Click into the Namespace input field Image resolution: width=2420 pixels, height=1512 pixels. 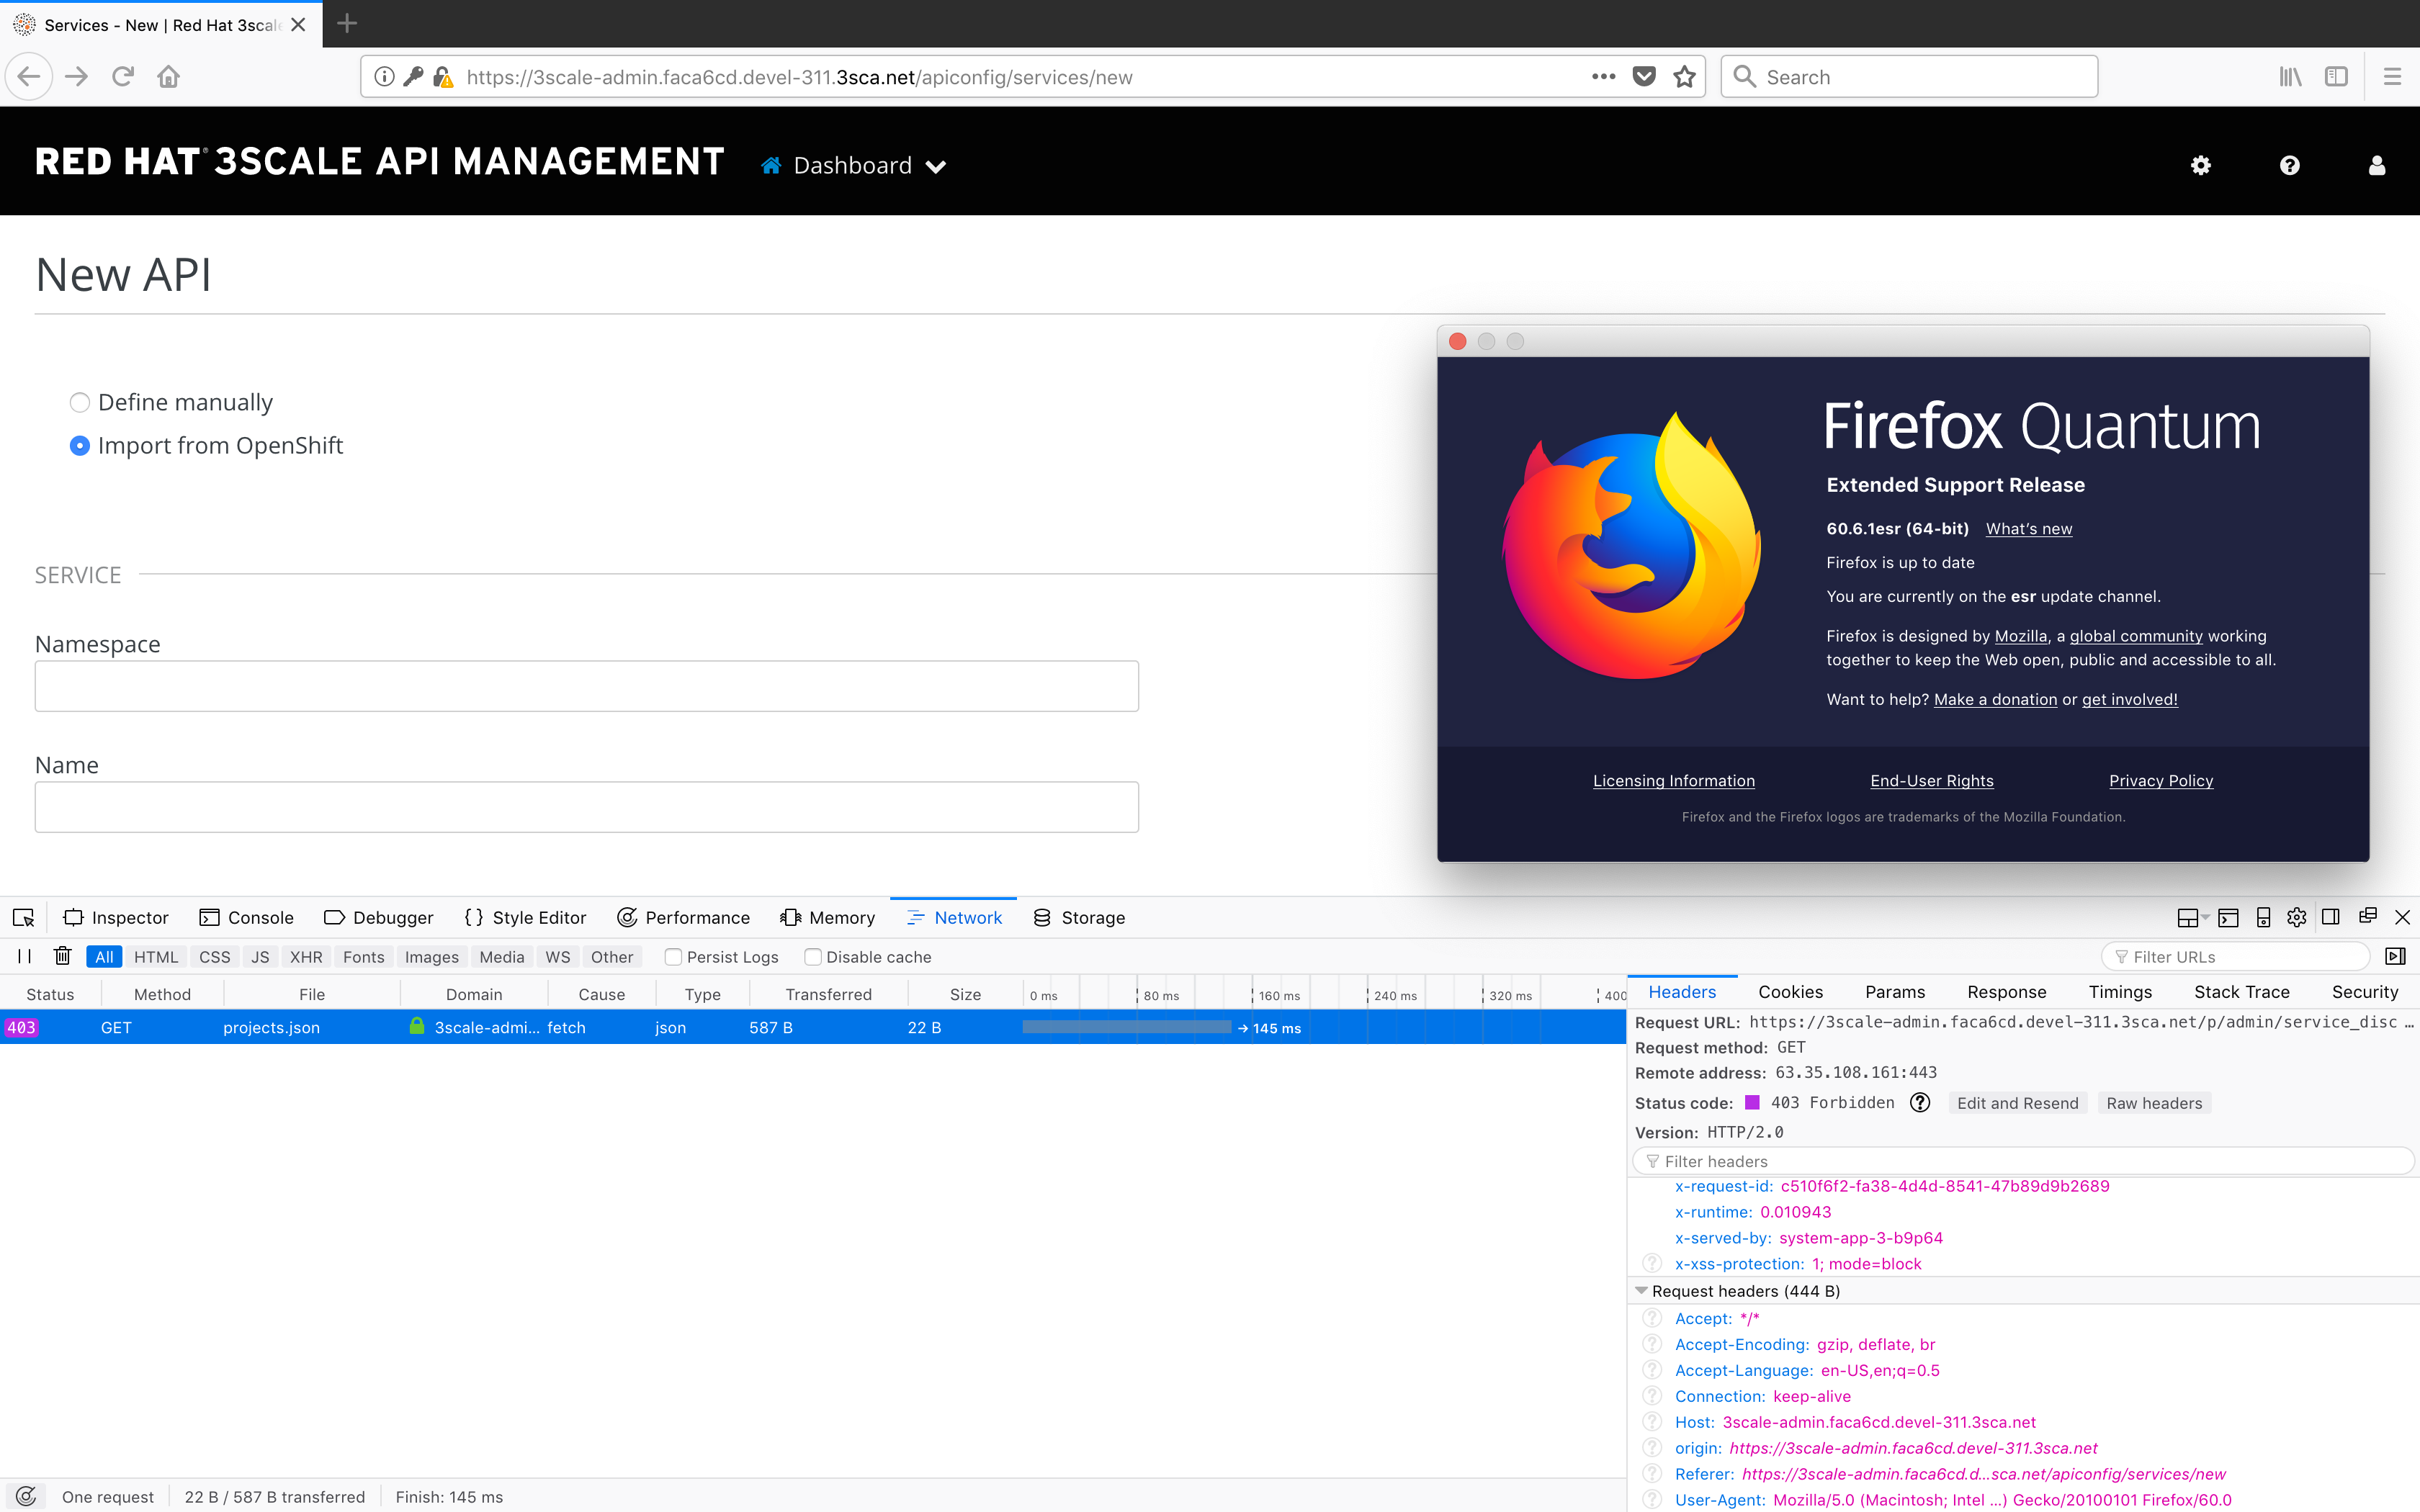(586, 686)
